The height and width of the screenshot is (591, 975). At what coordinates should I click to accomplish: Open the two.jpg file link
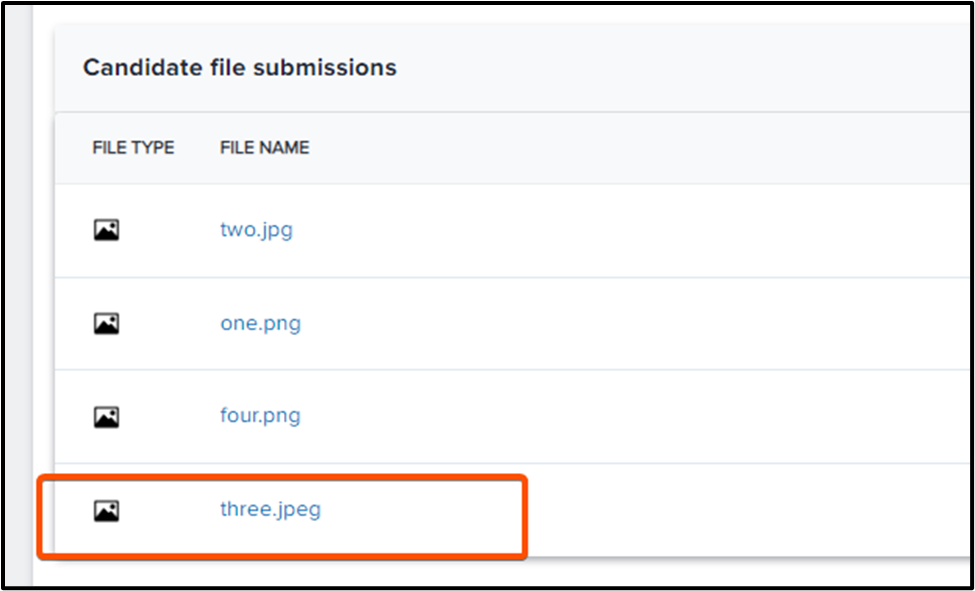point(256,230)
